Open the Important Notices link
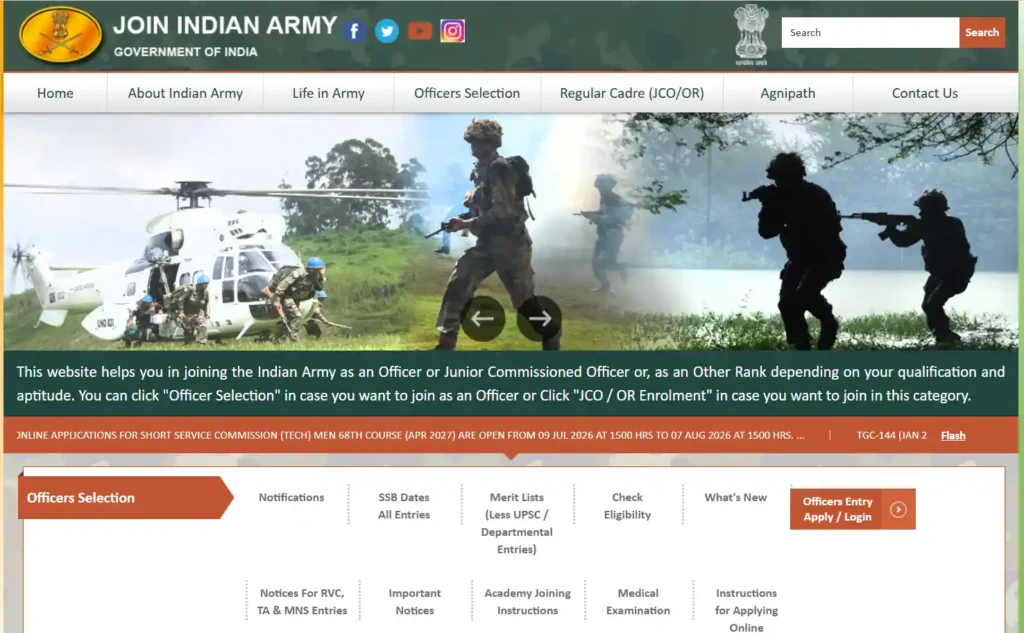The height and width of the screenshot is (633, 1024). (415, 602)
